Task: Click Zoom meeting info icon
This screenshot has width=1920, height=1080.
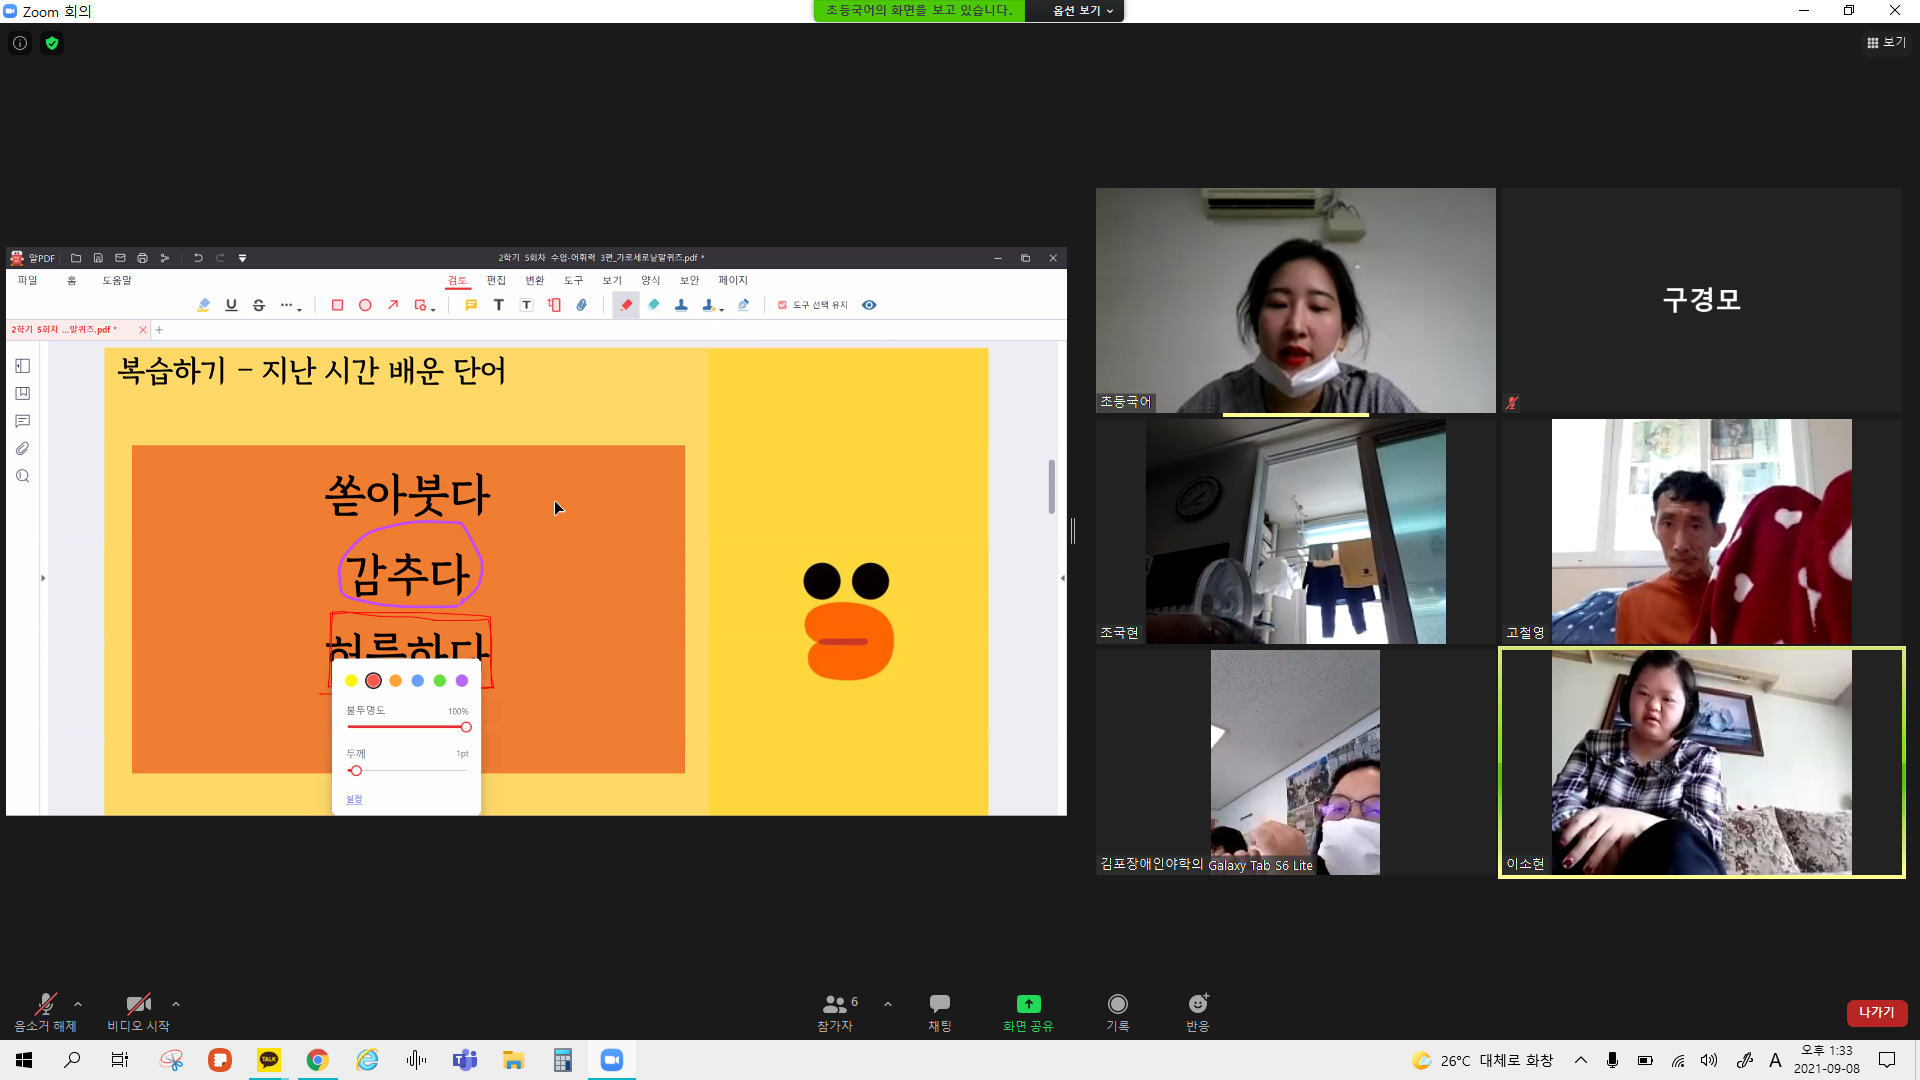Action: (20, 43)
